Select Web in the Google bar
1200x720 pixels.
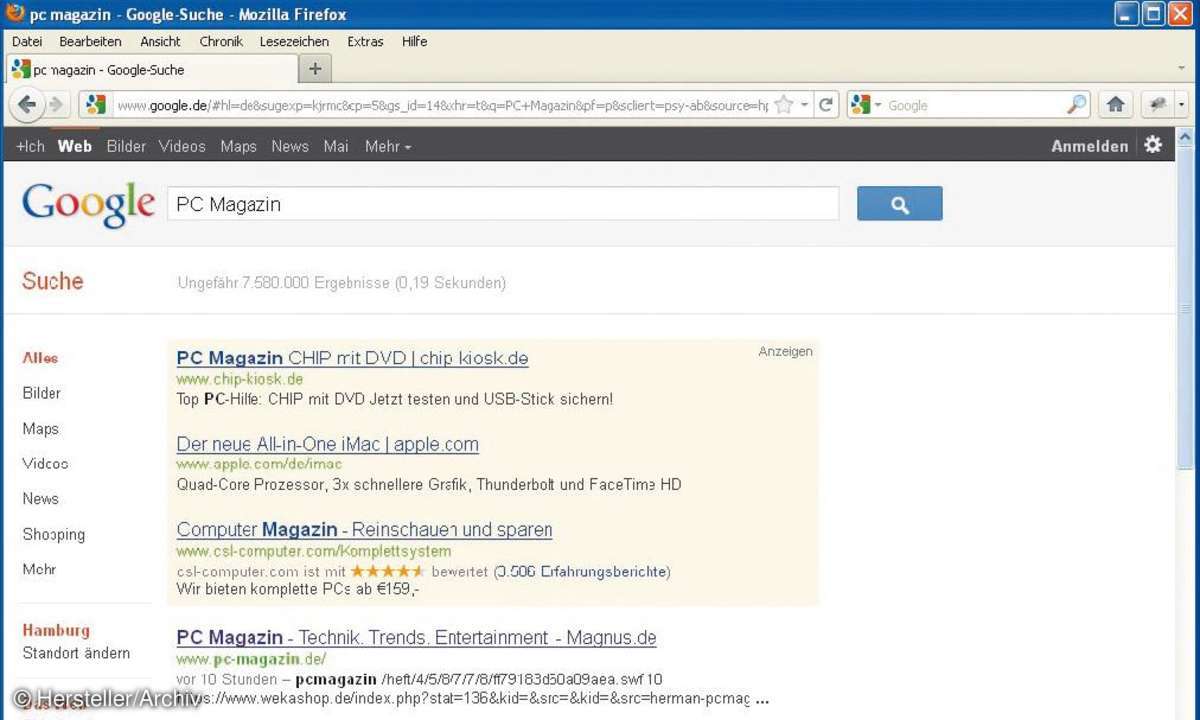point(75,146)
